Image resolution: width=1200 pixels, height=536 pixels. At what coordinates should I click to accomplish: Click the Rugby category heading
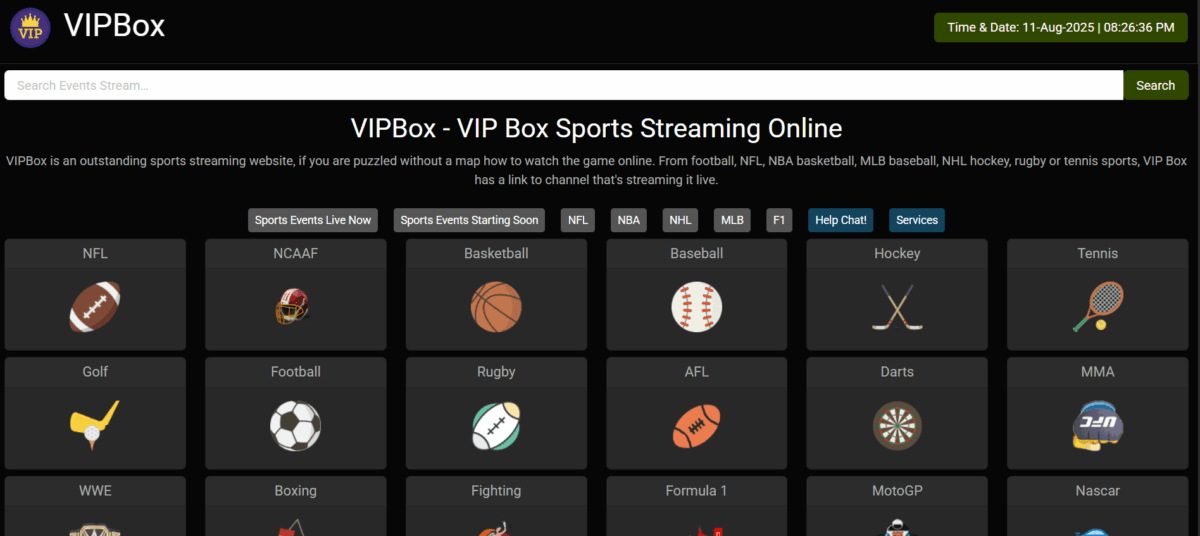tap(496, 371)
